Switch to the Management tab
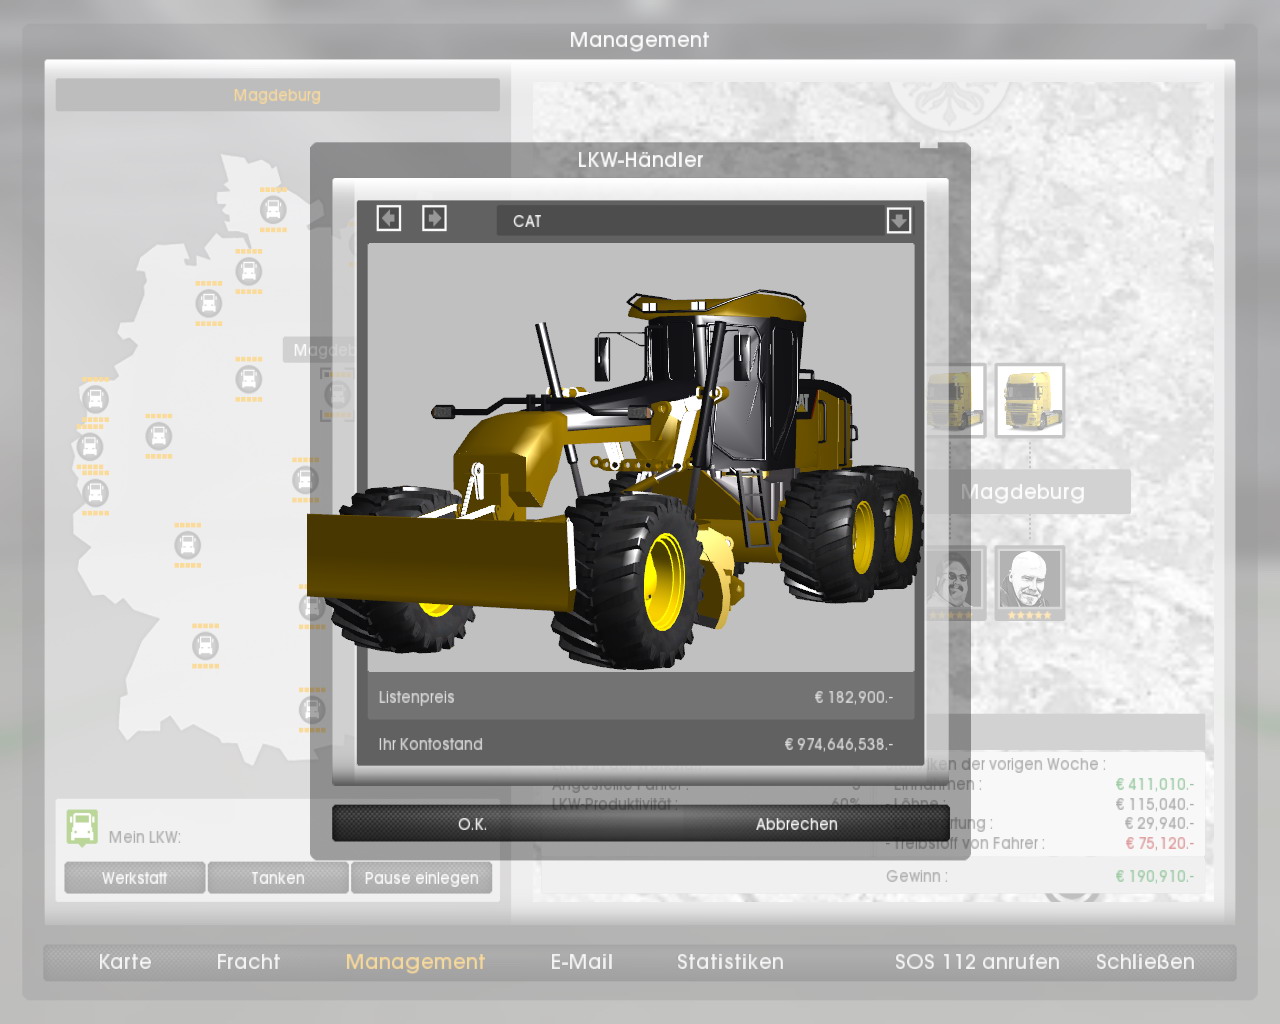The width and height of the screenshot is (1280, 1024). click(415, 962)
